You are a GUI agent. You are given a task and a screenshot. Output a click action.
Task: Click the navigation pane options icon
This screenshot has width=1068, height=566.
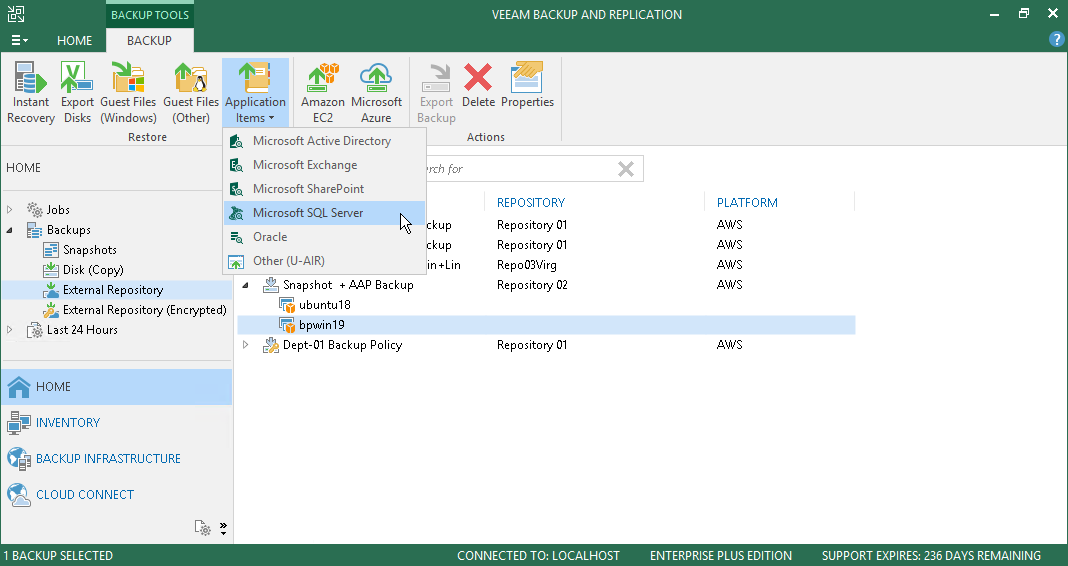pyautogui.click(x=202, y=527)
